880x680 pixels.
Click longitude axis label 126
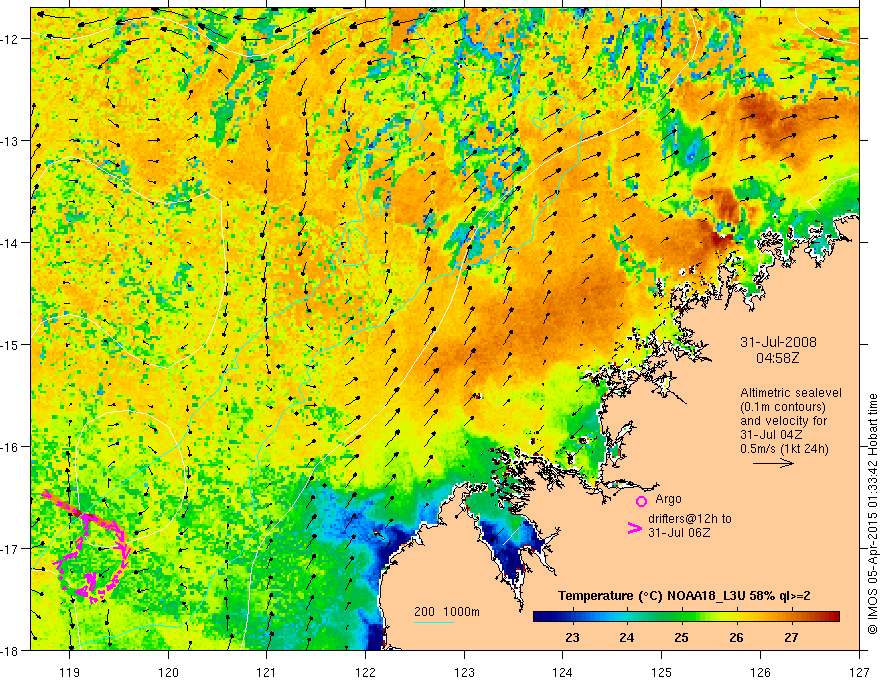coord(760,672)
